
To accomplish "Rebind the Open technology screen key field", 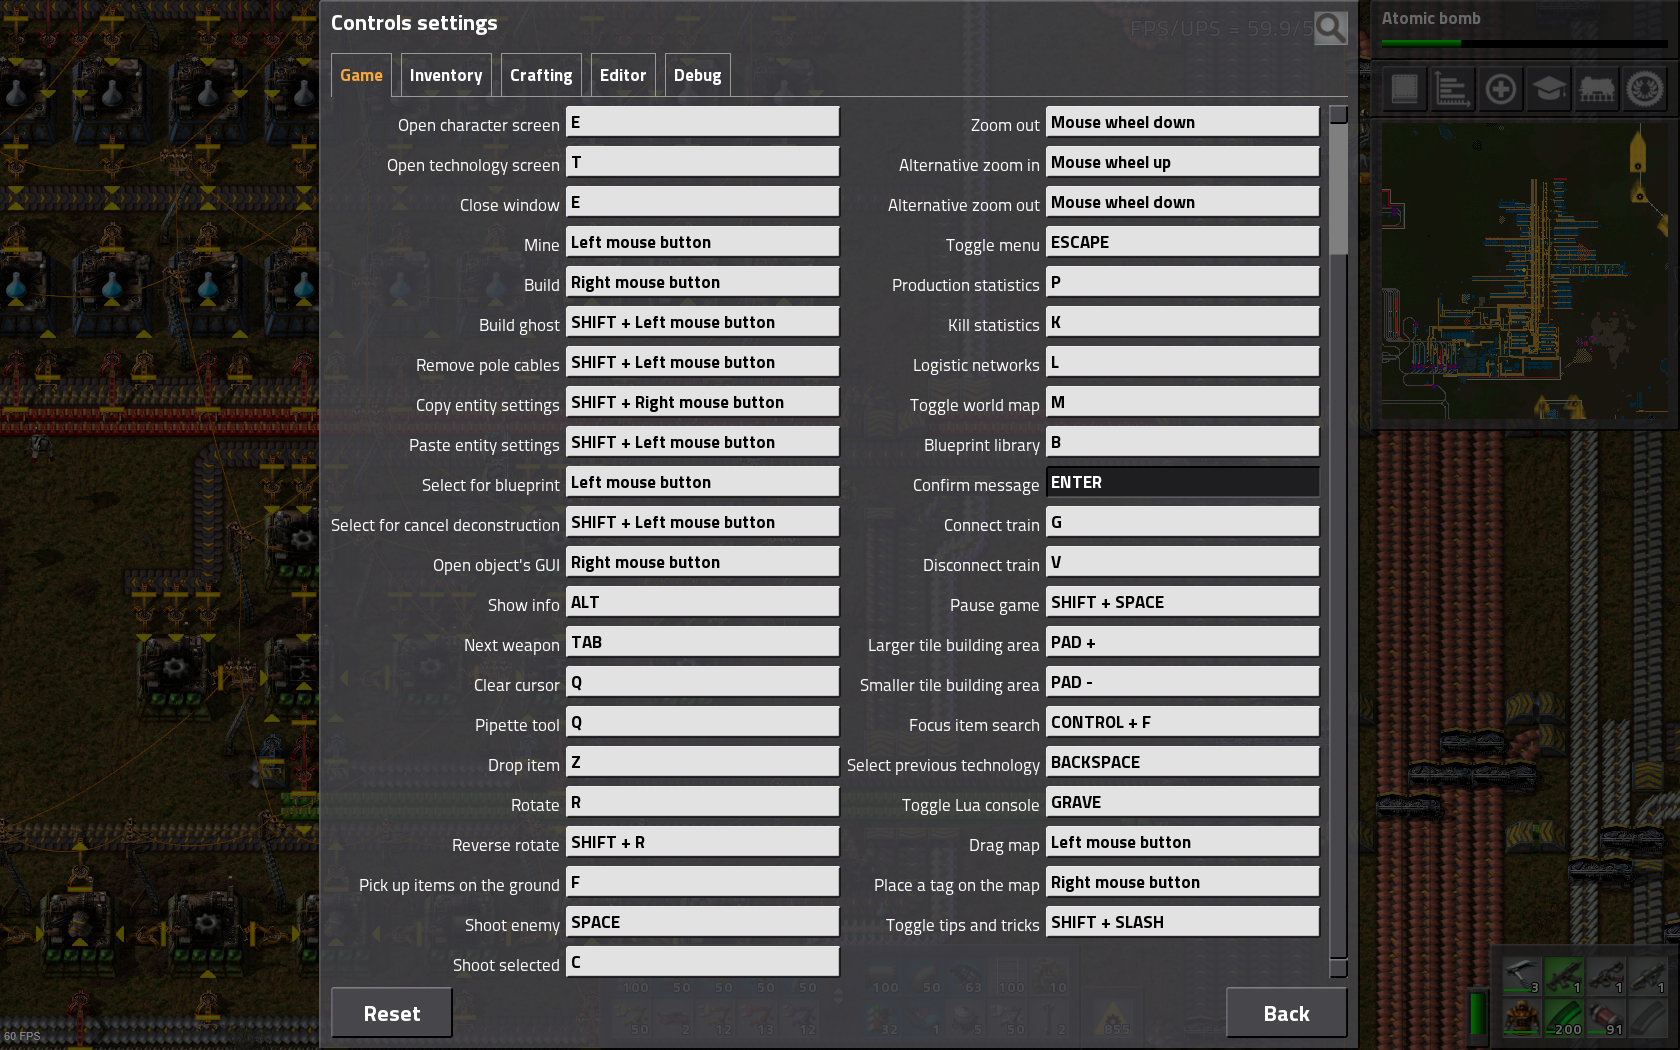I will (702, 162).
